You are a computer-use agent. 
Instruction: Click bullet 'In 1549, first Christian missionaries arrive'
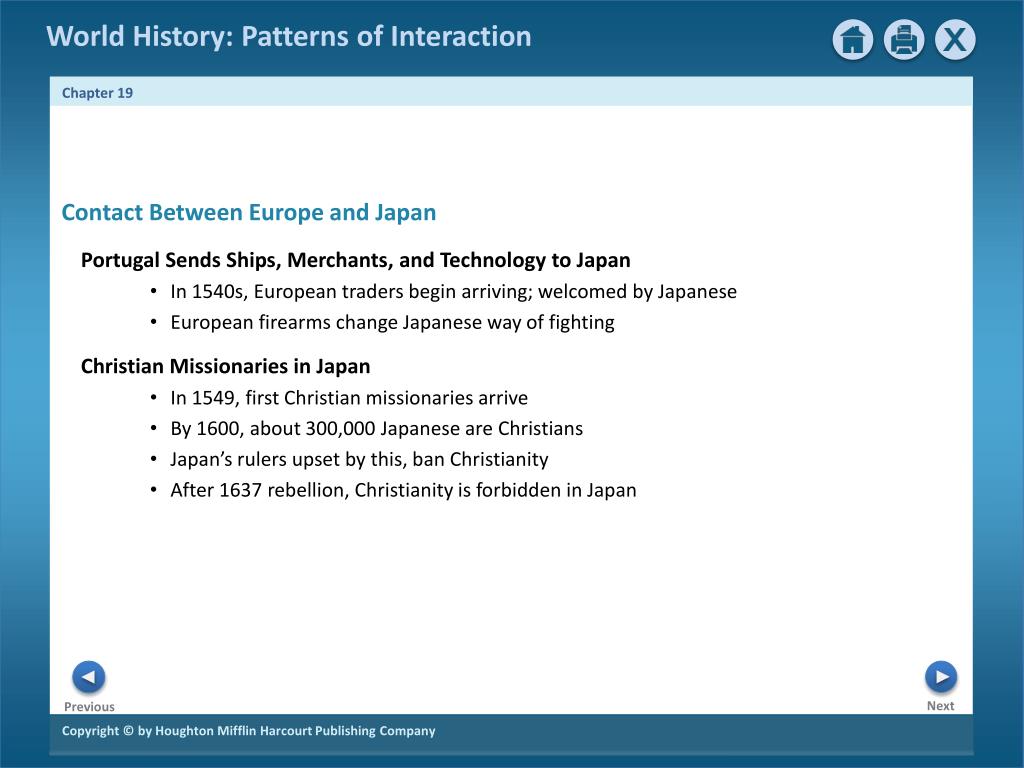(x=349, y=398)
